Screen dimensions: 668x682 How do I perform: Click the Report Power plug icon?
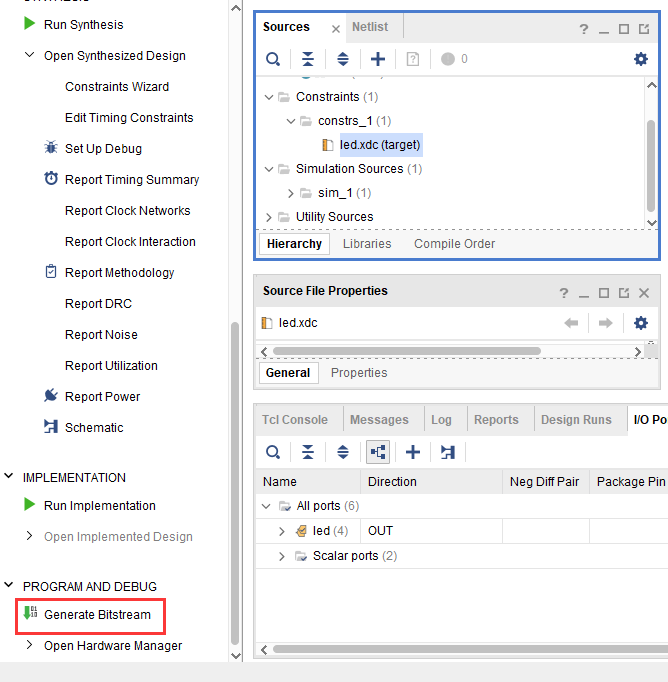coord(51,395)
